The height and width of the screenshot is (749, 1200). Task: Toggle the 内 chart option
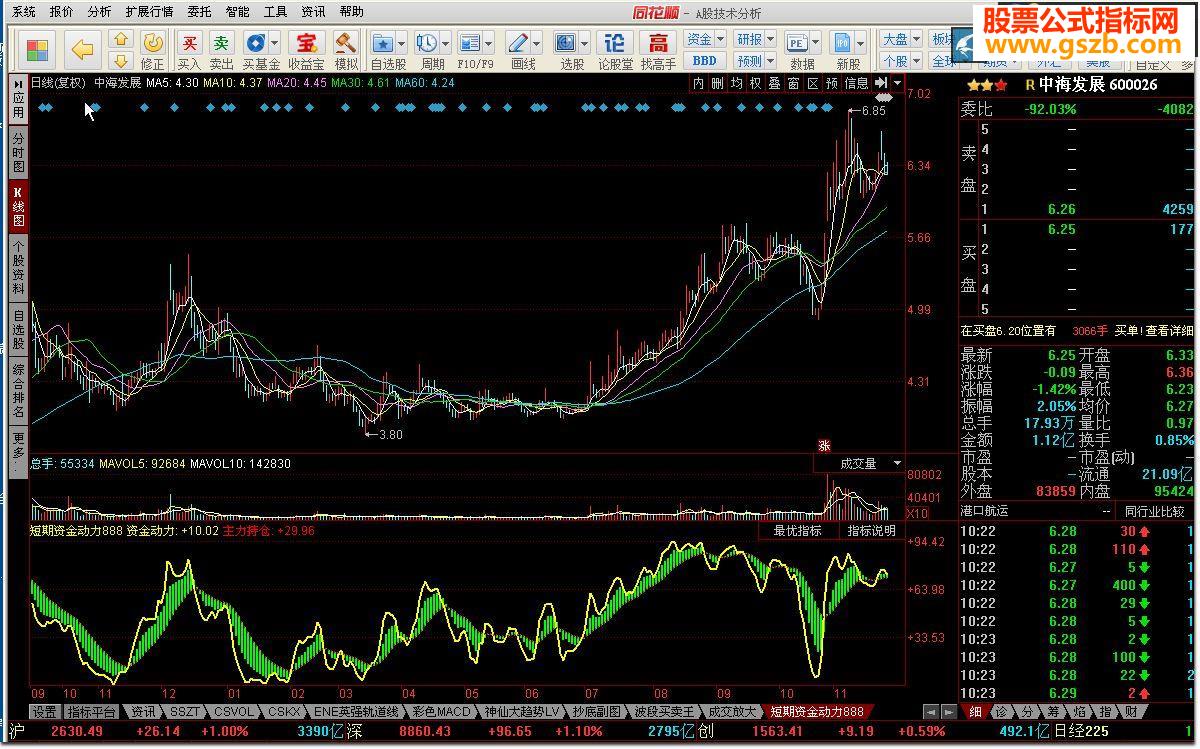pos(699,83)
